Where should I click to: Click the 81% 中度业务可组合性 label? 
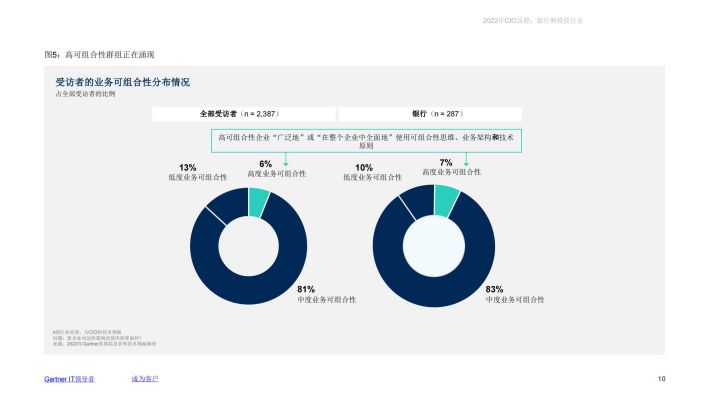click(x=326, y=294)
